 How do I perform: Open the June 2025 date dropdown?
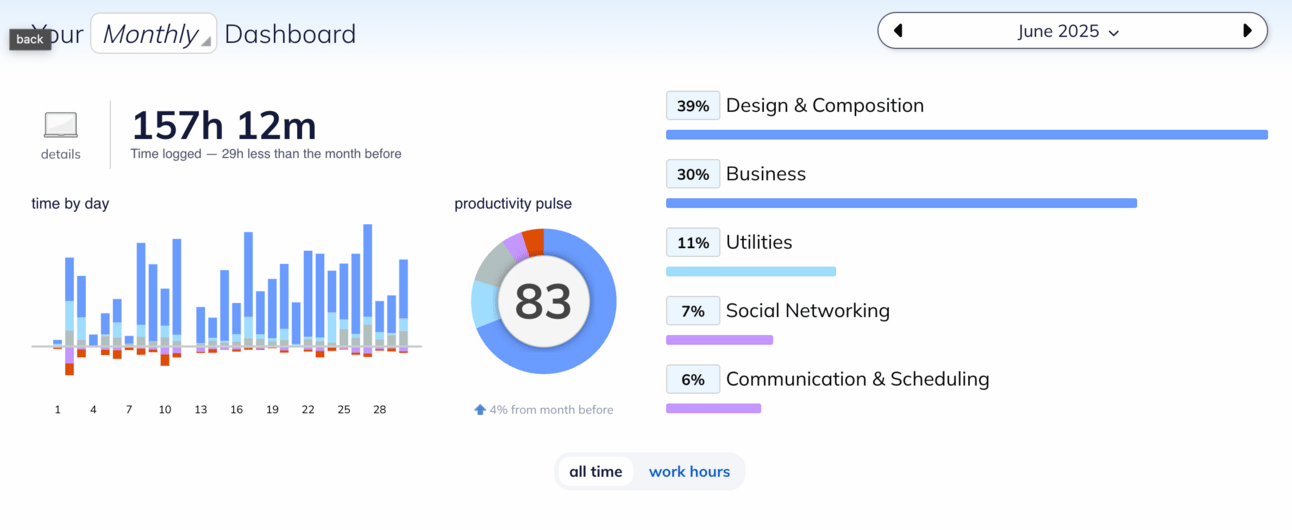(x=1068, y=31)
